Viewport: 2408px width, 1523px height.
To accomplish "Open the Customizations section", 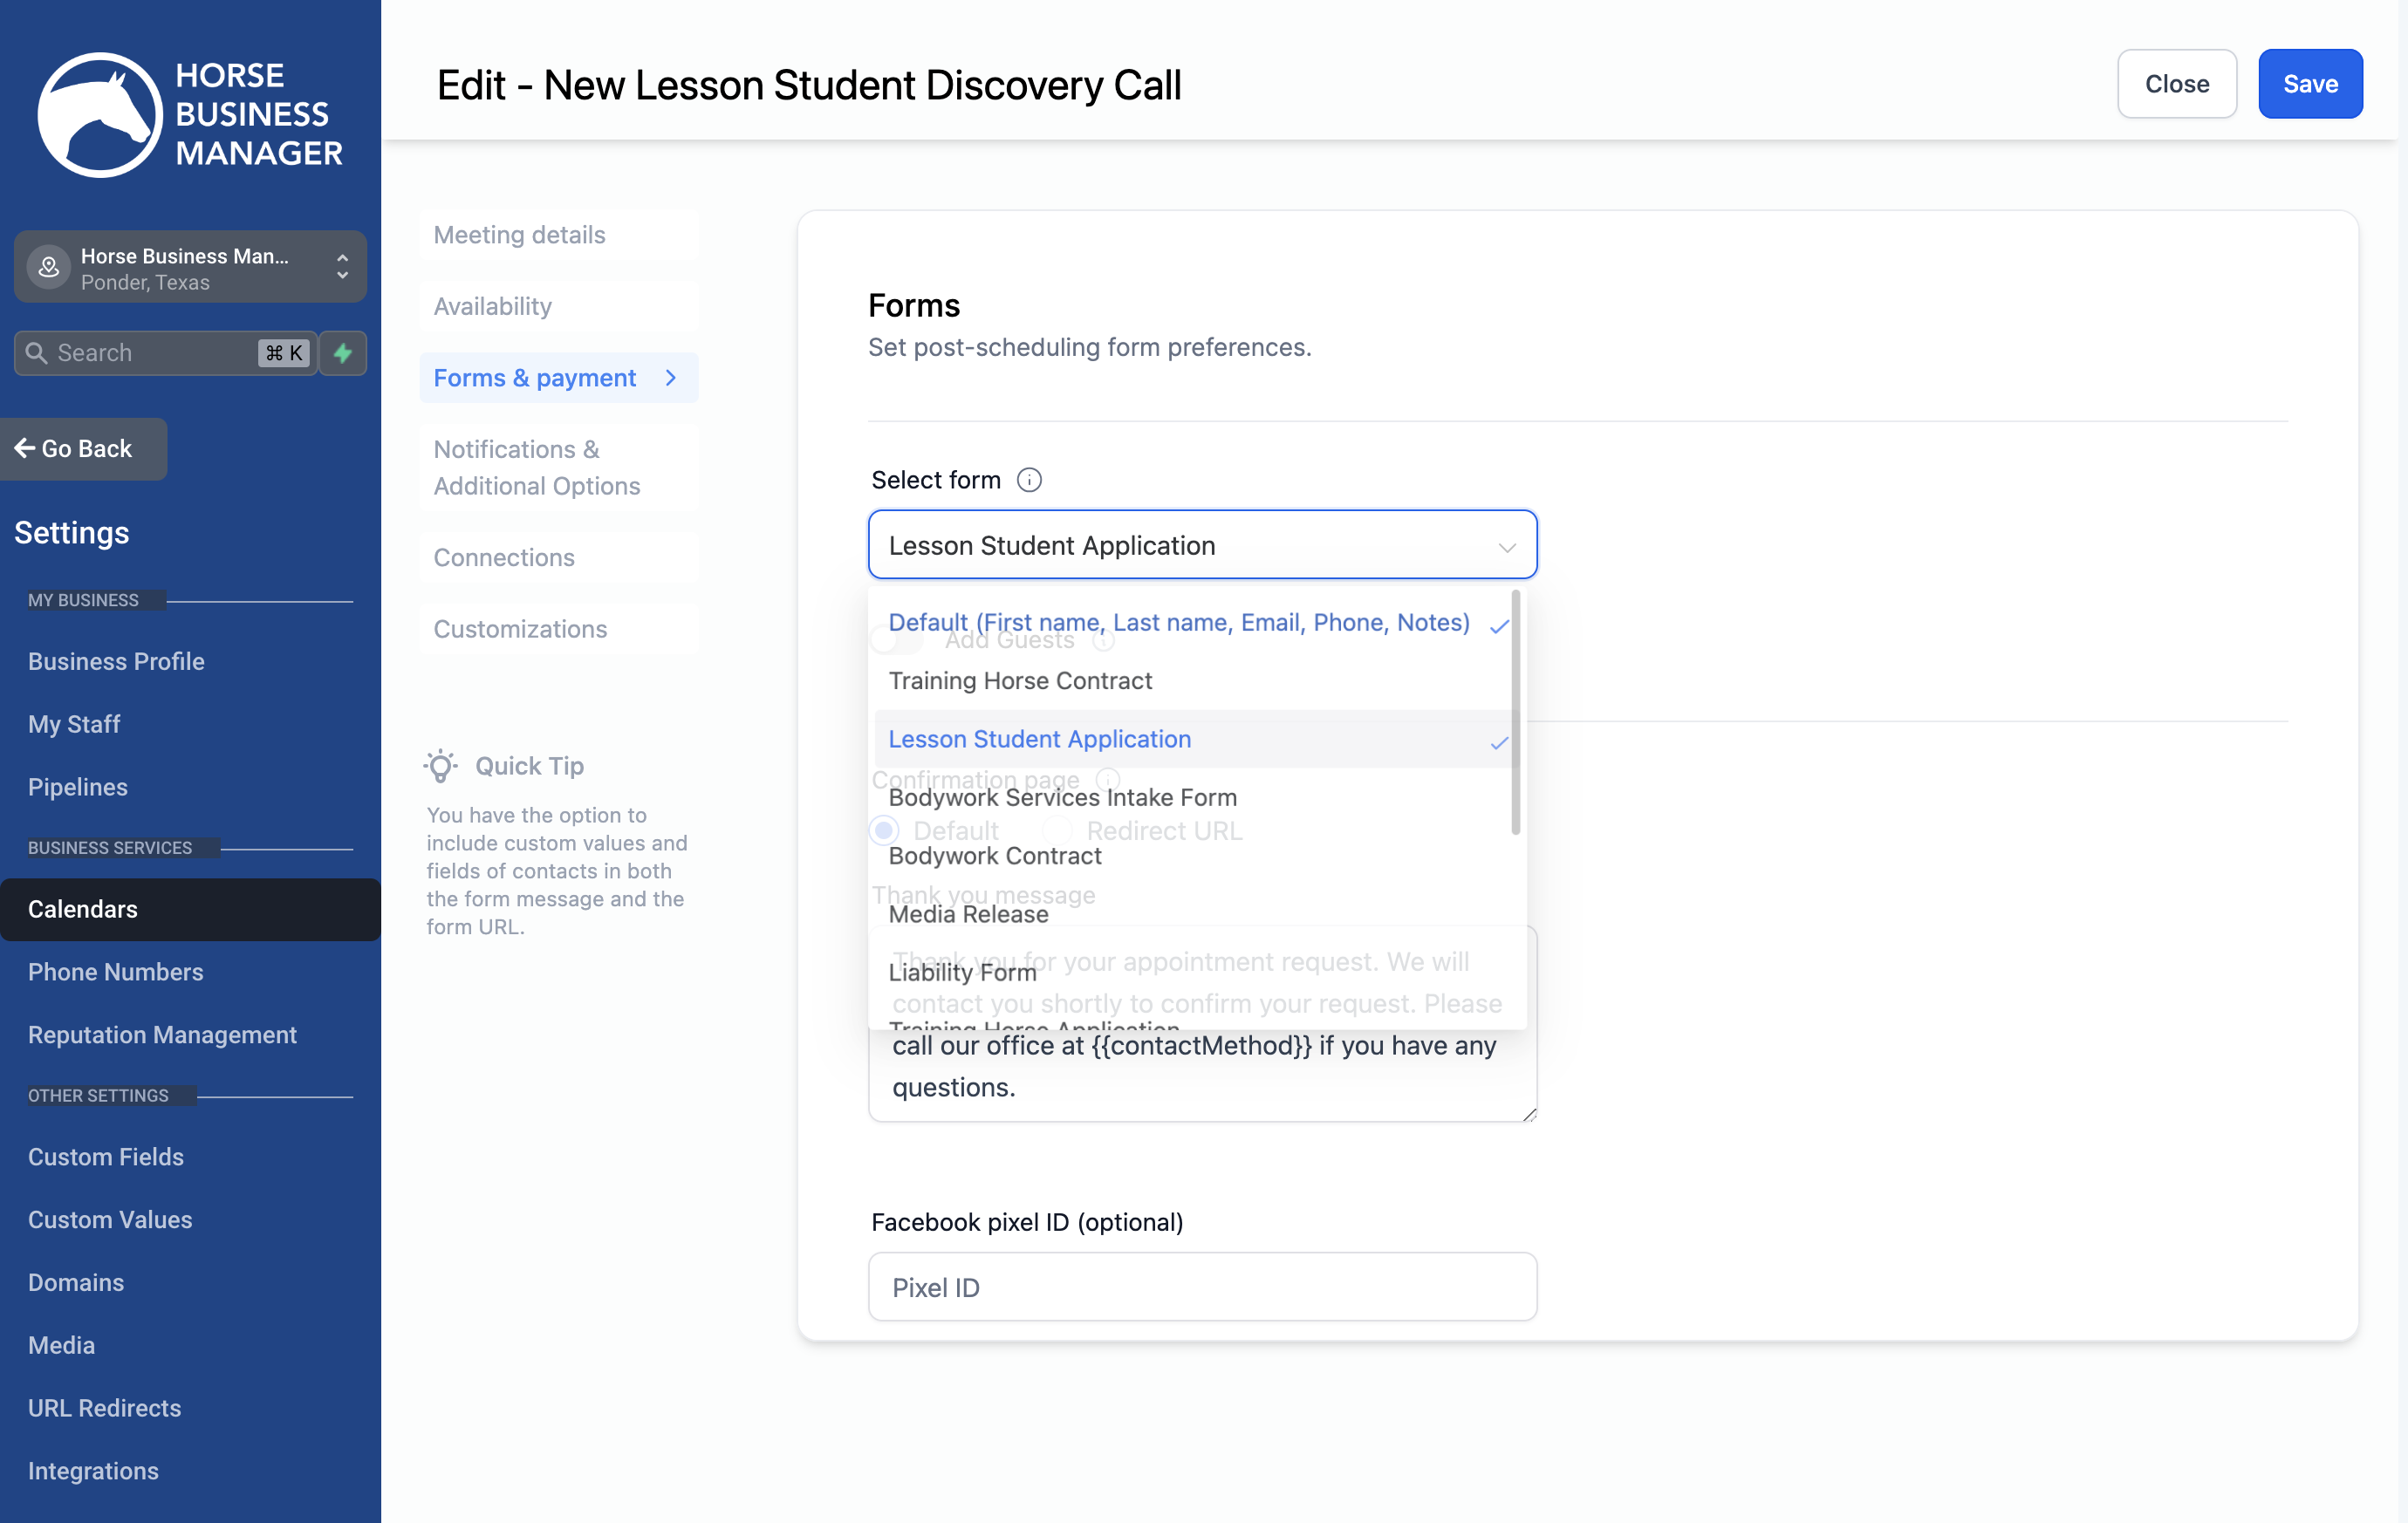I will point(559,629).
